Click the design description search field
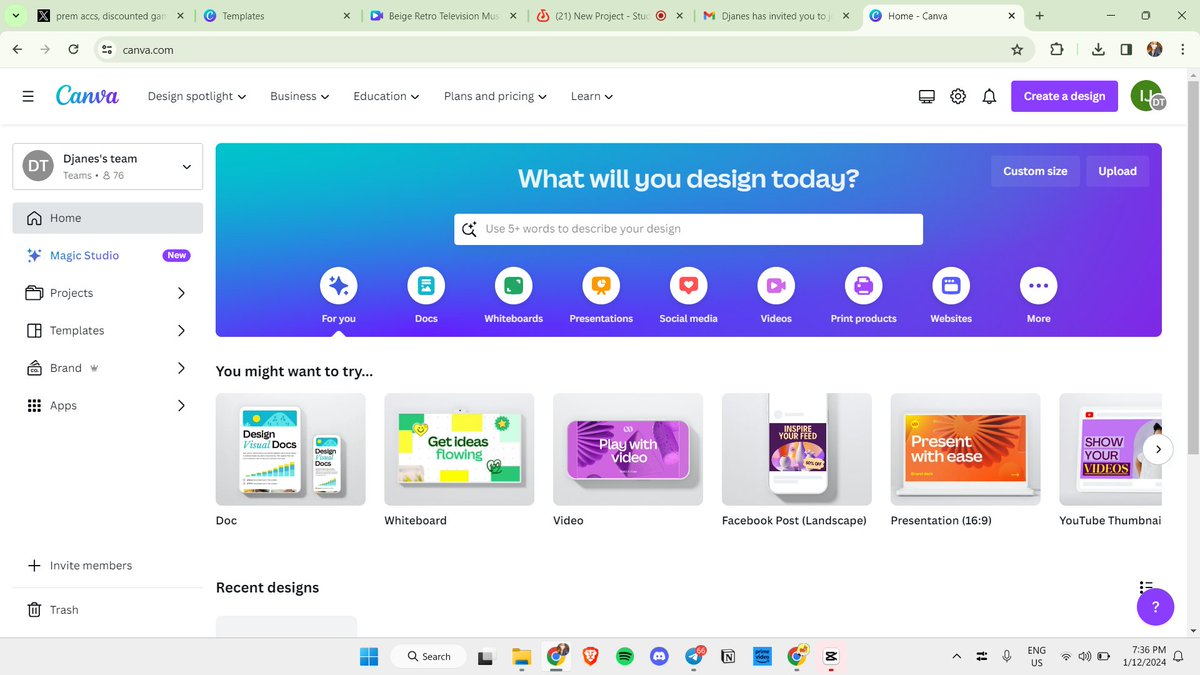The image size is (1200, 675). [x=688, y=229]
